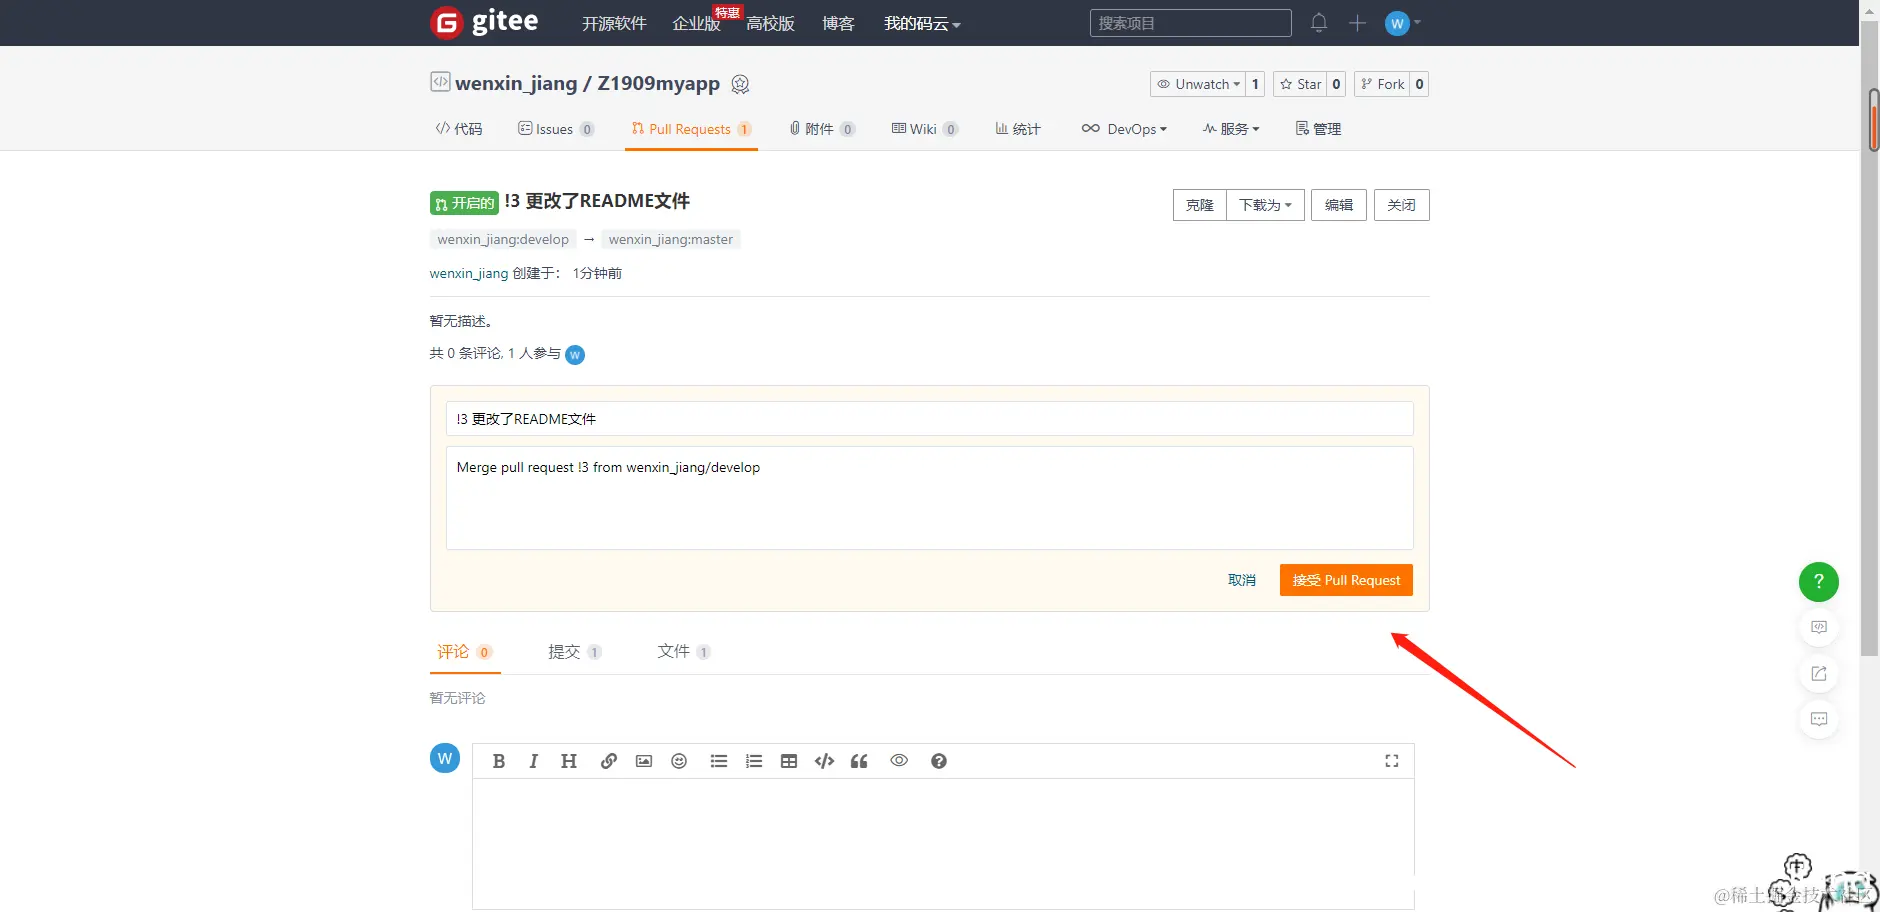The width and height of the screenshot is (1880, 912).
Task: Open the 附件 tab
Action: click(822, 129)
